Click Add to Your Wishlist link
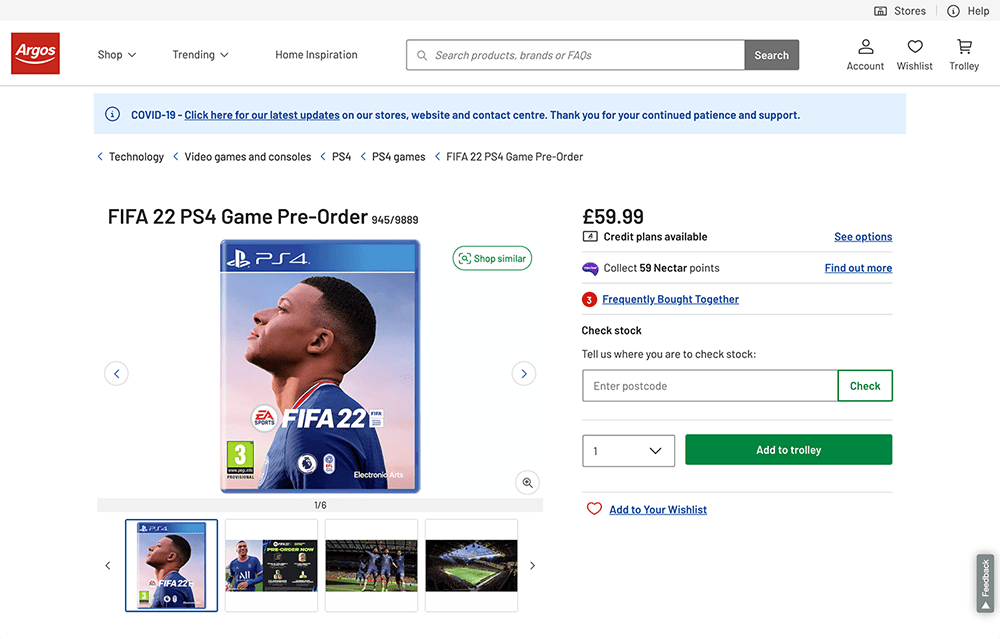This screenshot has width=1000, height=639. [x=657, y=510]
